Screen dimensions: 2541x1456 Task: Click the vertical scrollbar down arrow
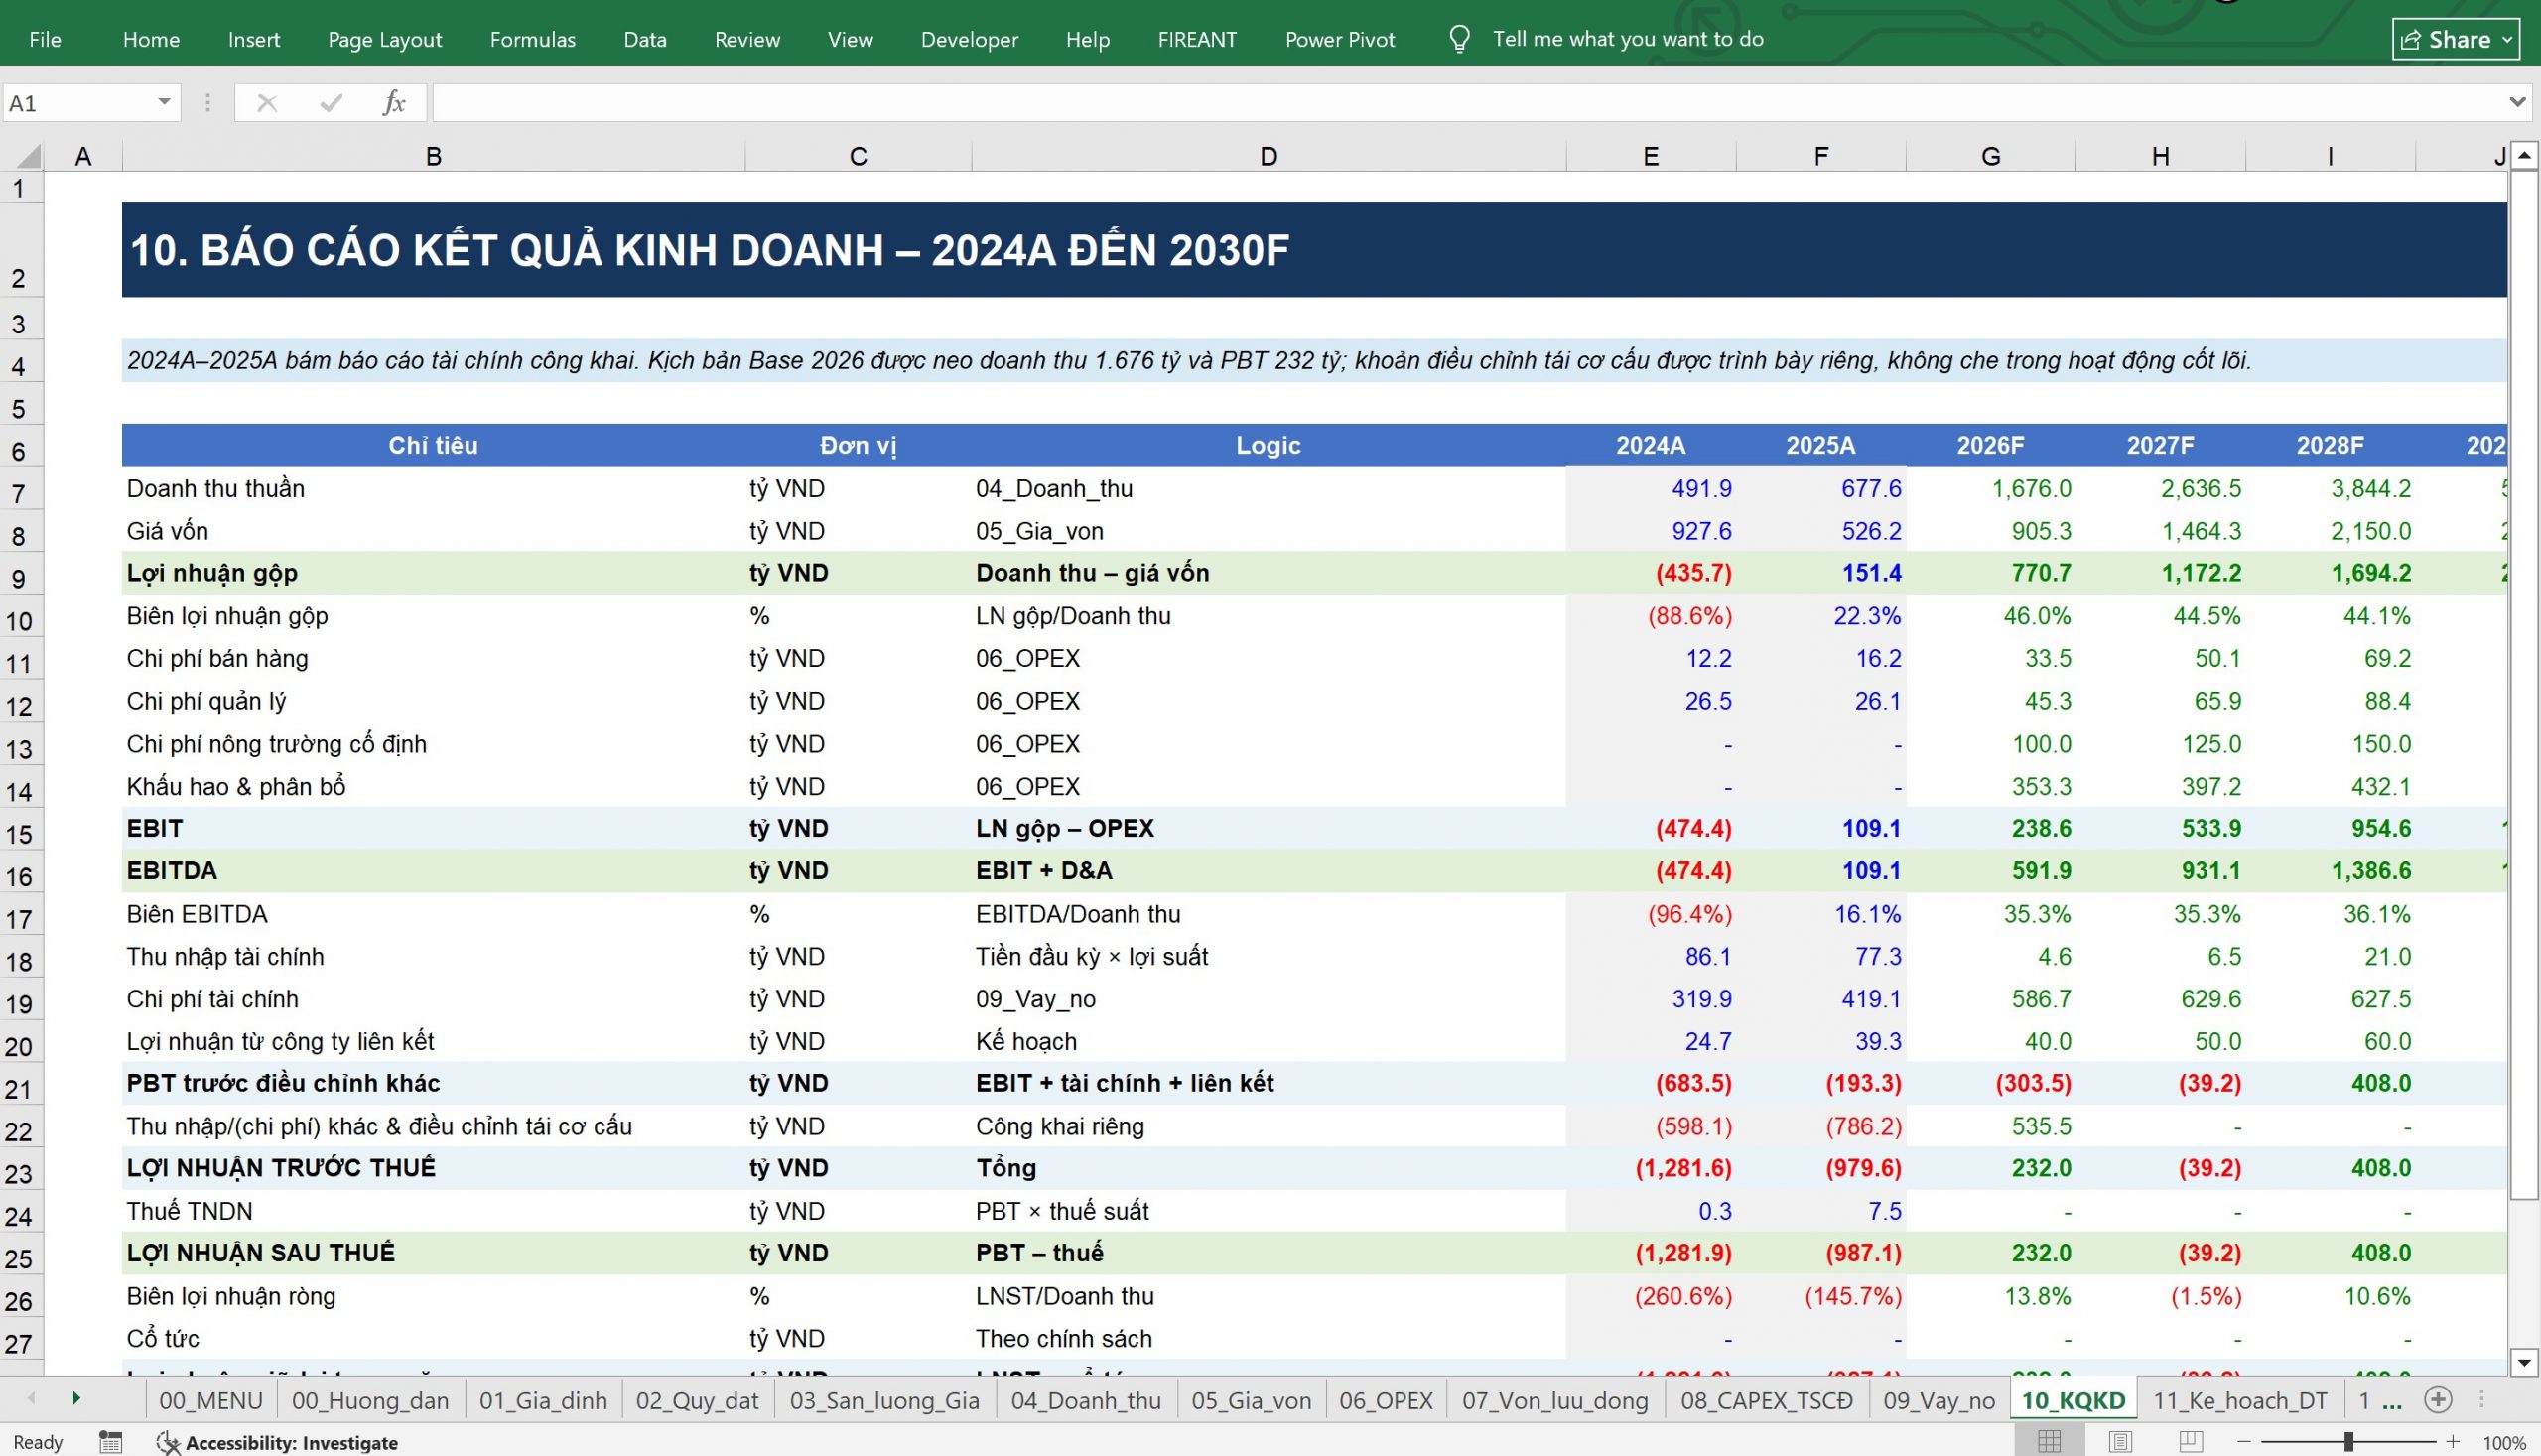2524,1362
